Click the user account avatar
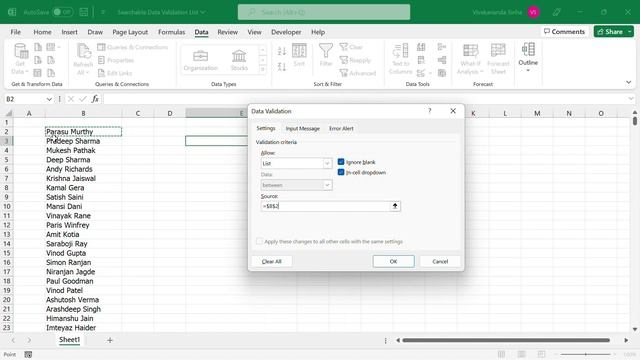The image size is (640, 360). click(x=533, y=12)
